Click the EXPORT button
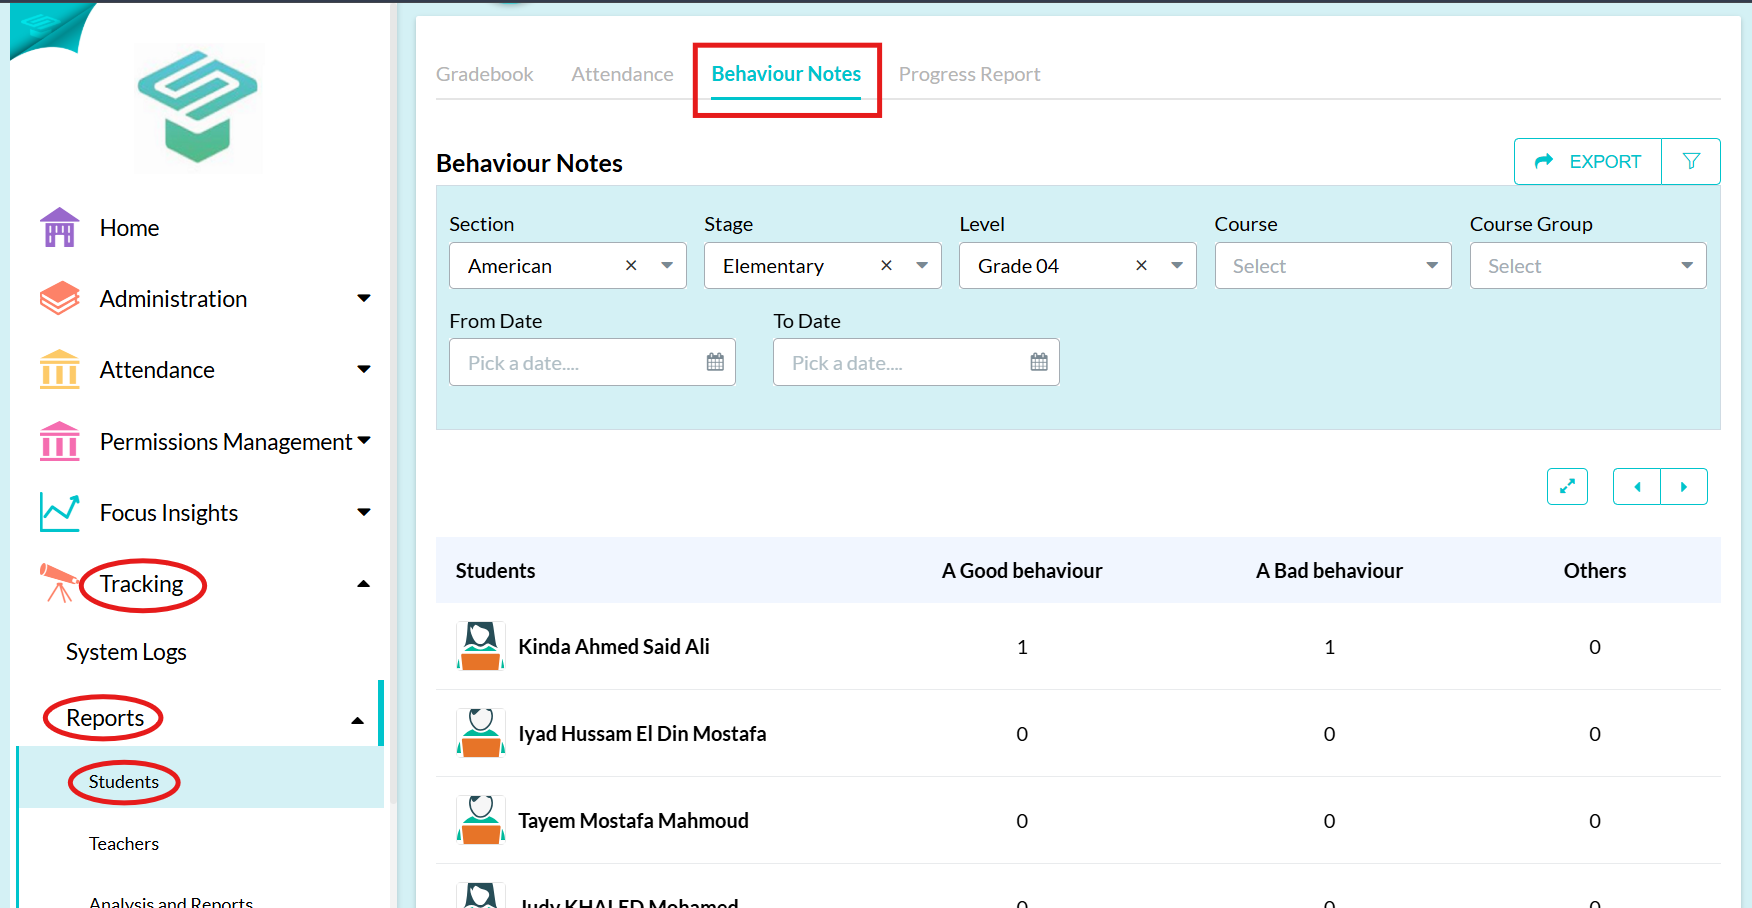This screenshot has height=908, width=1752. [1588, 161]
